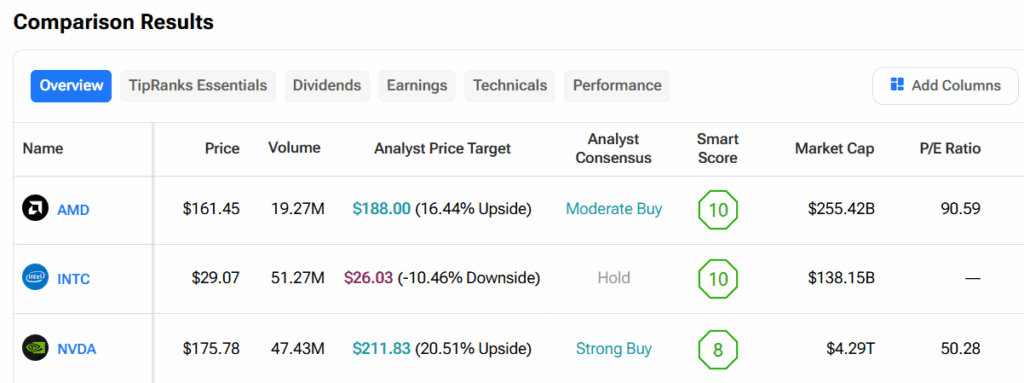Open the Add Columns button
Screen dimensions: 1024x383
pos(945,86)
